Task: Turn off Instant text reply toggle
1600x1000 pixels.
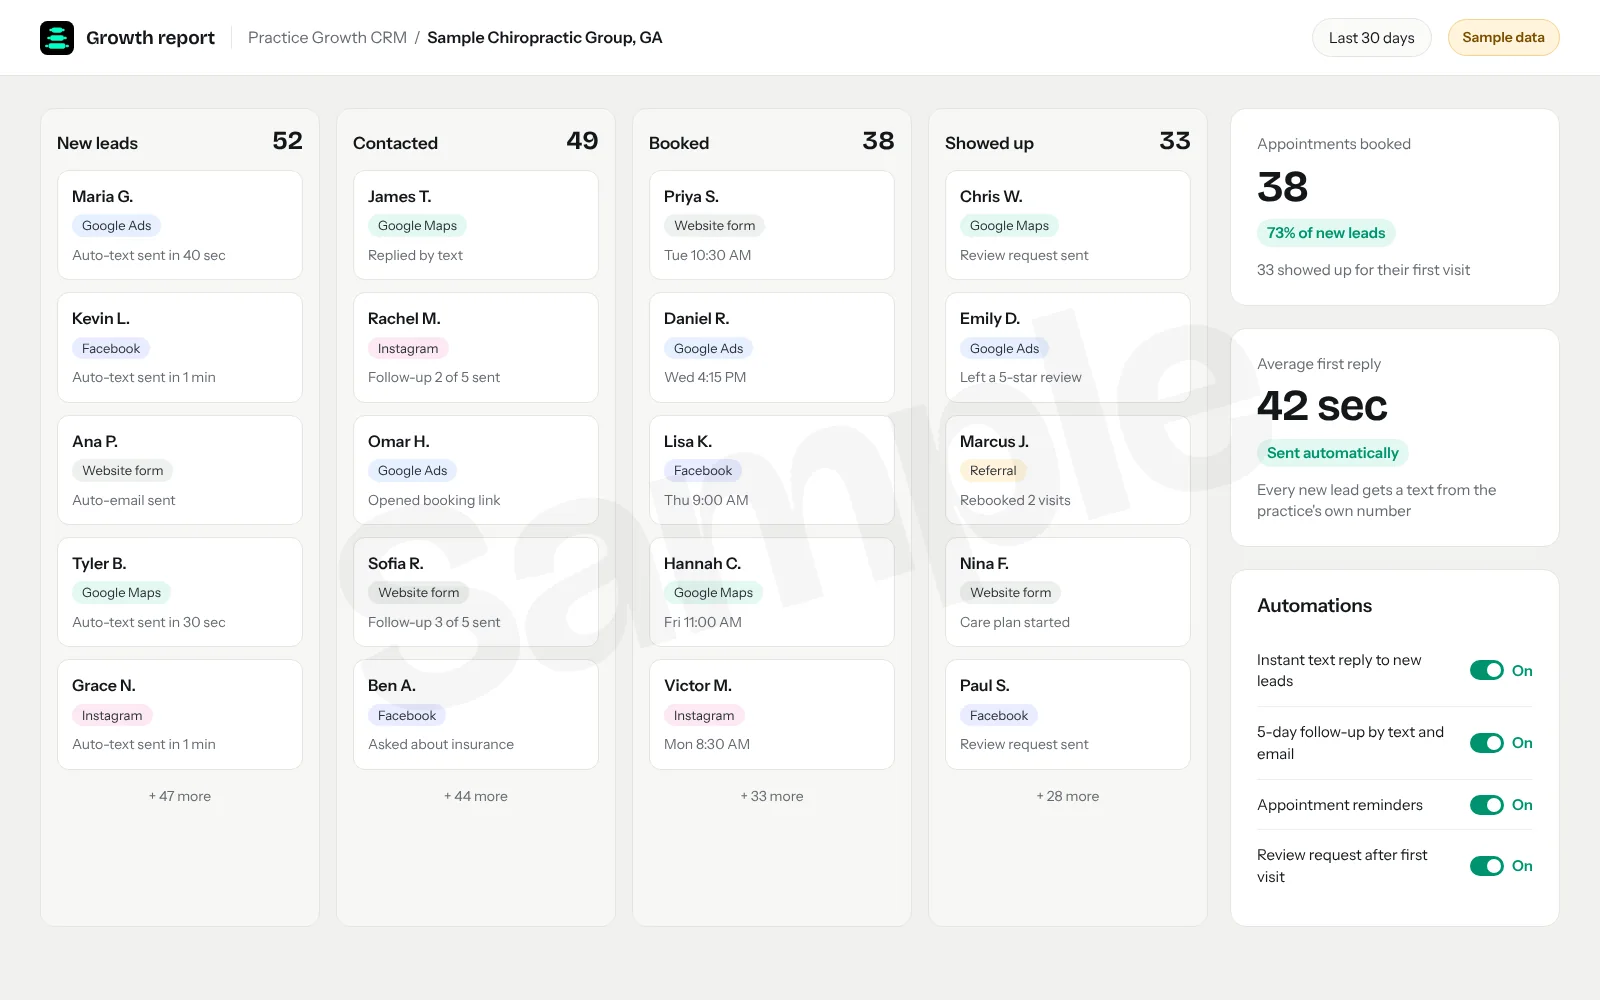Action: pos(1486,670)
